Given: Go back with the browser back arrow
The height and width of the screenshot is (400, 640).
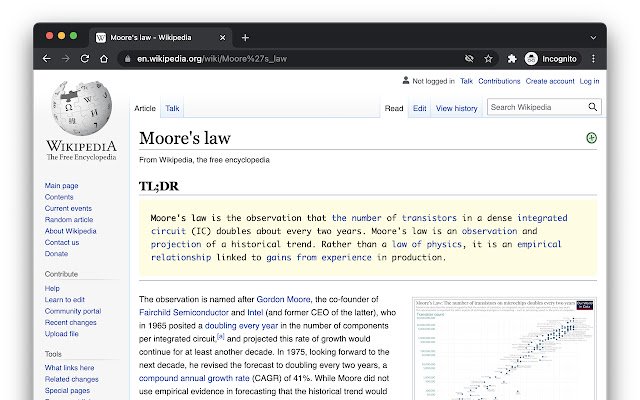Looking at the screenshot, I should click(47, 59).
